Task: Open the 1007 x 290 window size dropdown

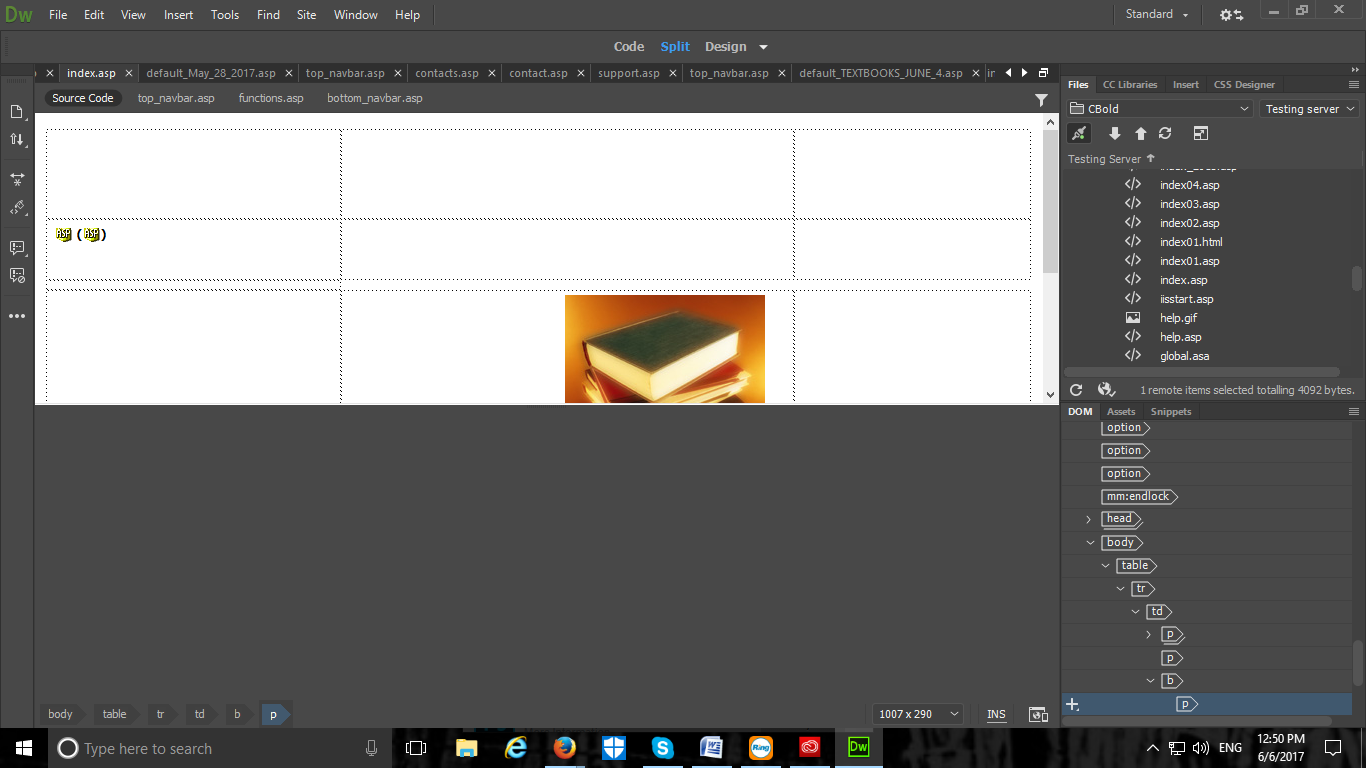Action: point(919,714)
